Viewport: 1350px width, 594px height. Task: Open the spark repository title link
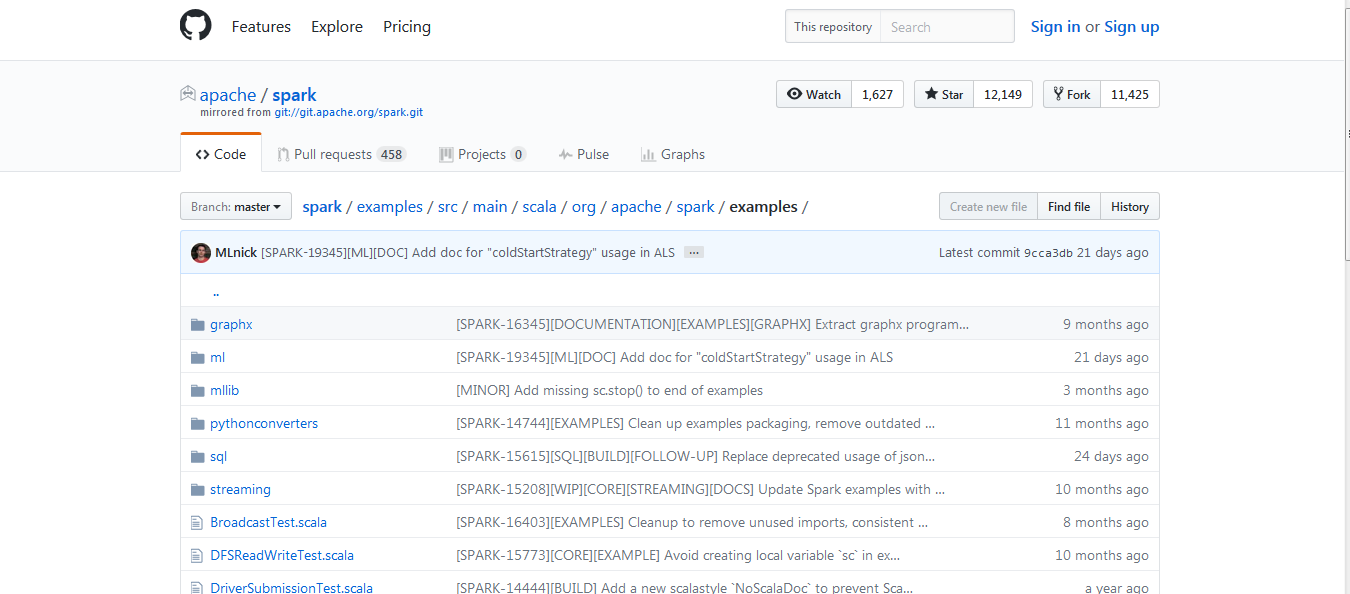[294, 95]
